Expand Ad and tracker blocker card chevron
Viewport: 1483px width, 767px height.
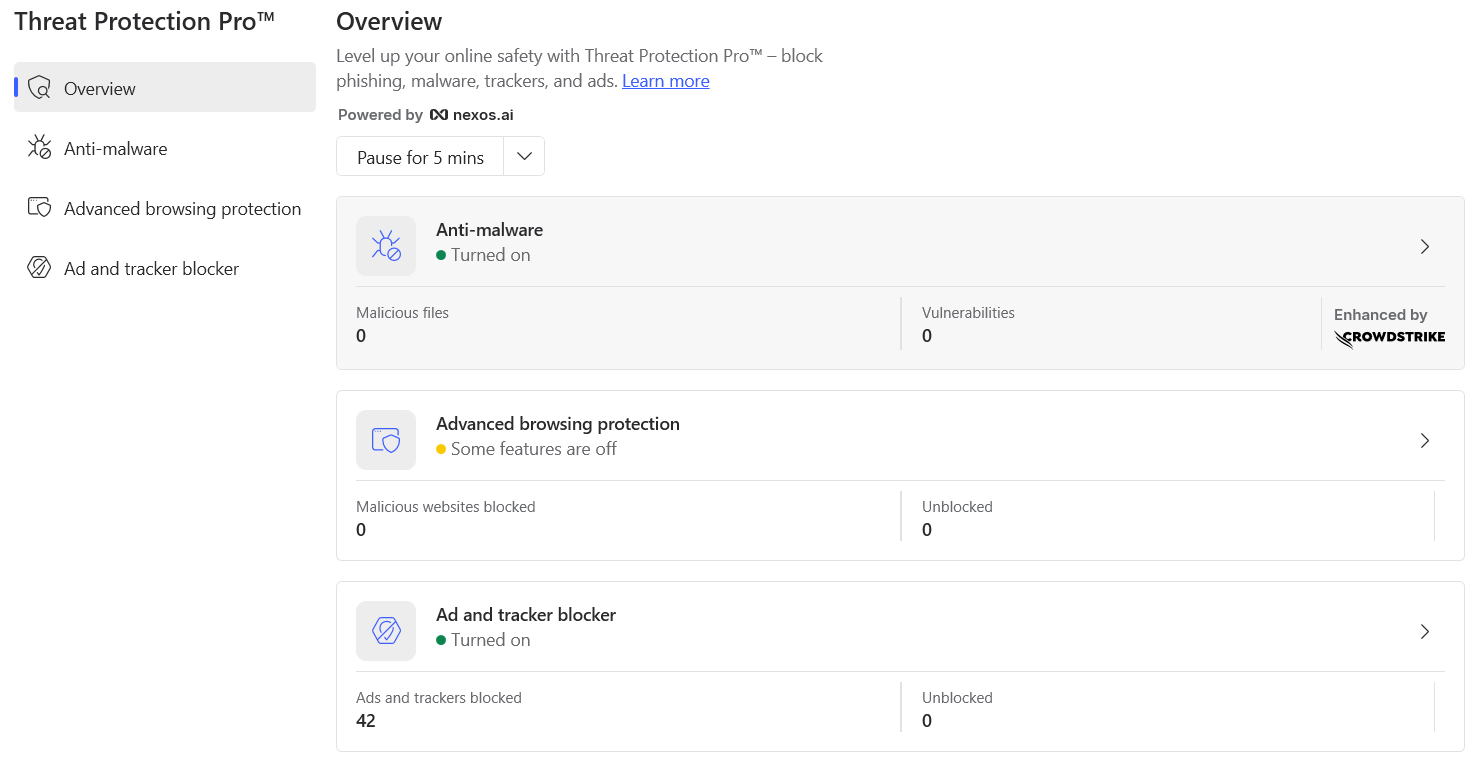(x=1425, y=632)
